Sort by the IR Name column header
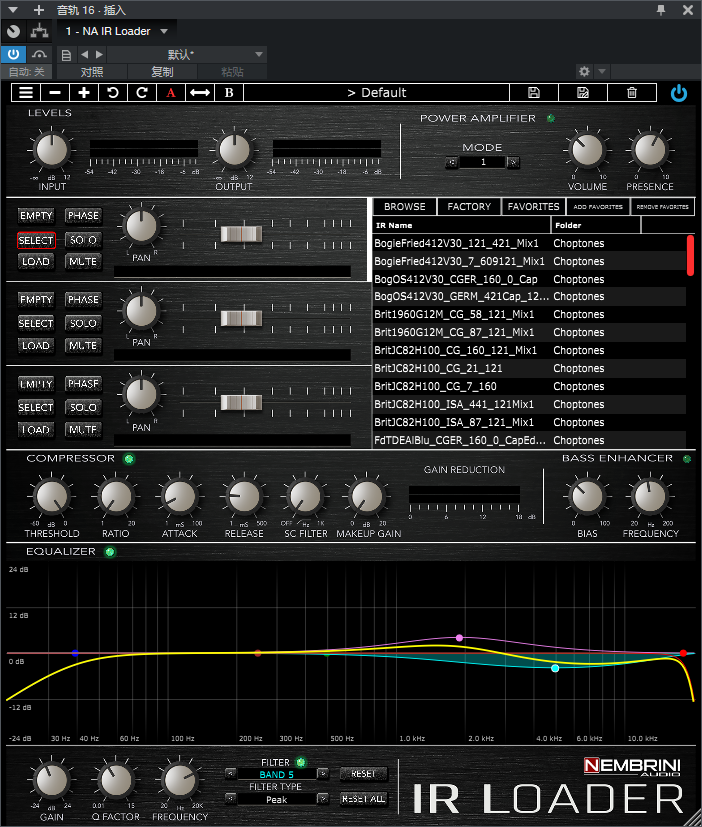This screenshot has width=702, height=827. pos(461,225)
